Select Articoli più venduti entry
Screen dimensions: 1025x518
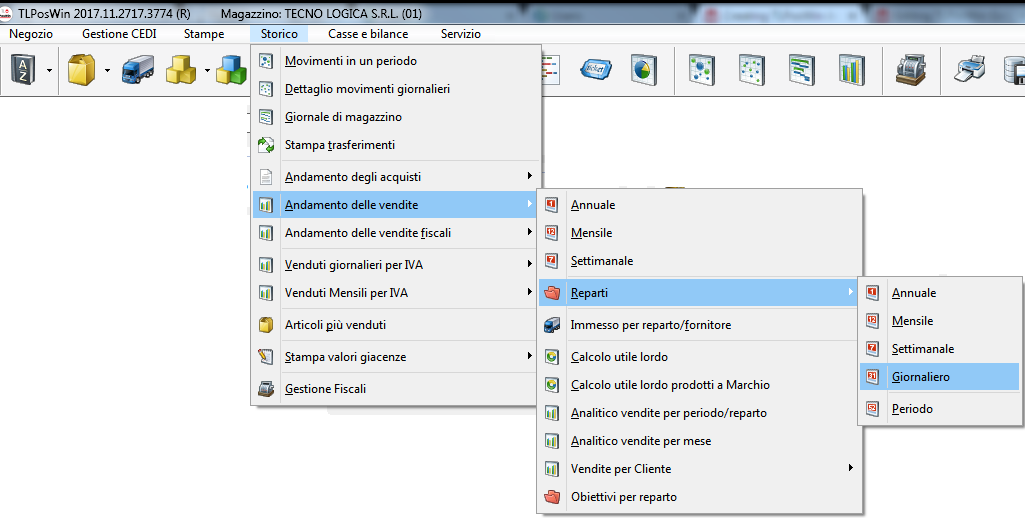click(x=335, y=325)
